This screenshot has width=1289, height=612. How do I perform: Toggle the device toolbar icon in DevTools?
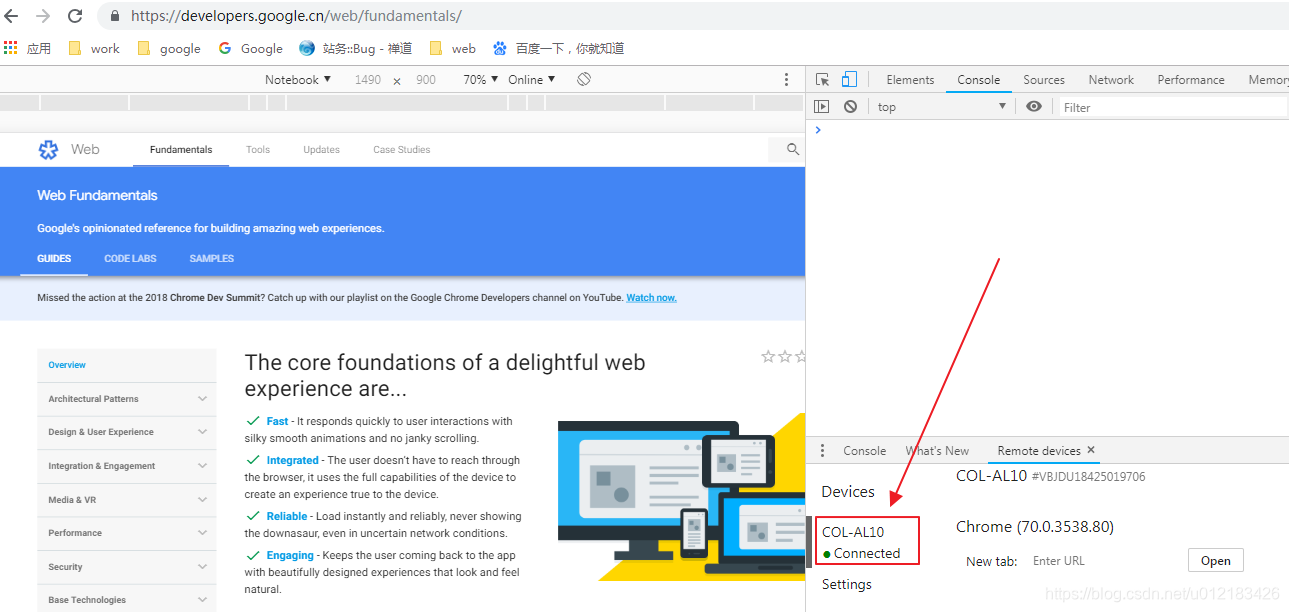pos(849,80)
